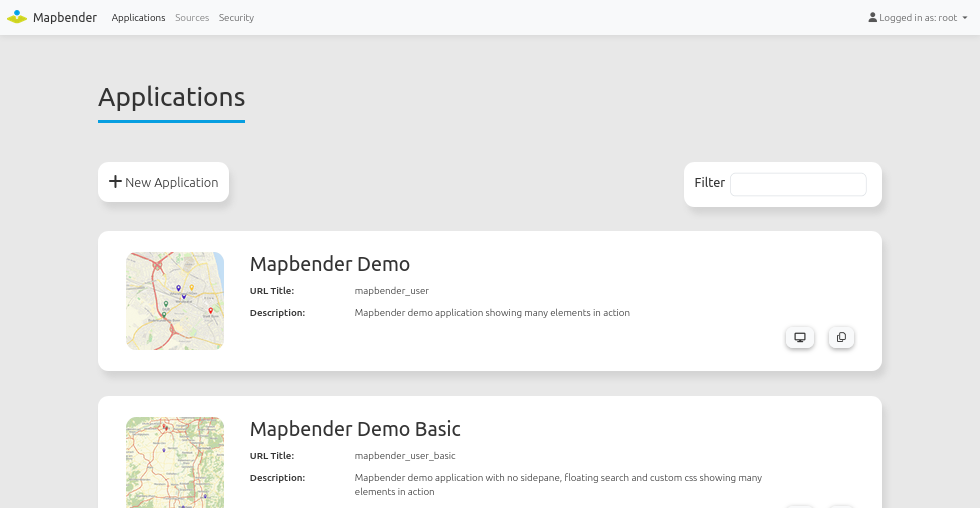Open the Mapbender Demo Basic thumbnail
980x508 pixels.
(175, 462)
